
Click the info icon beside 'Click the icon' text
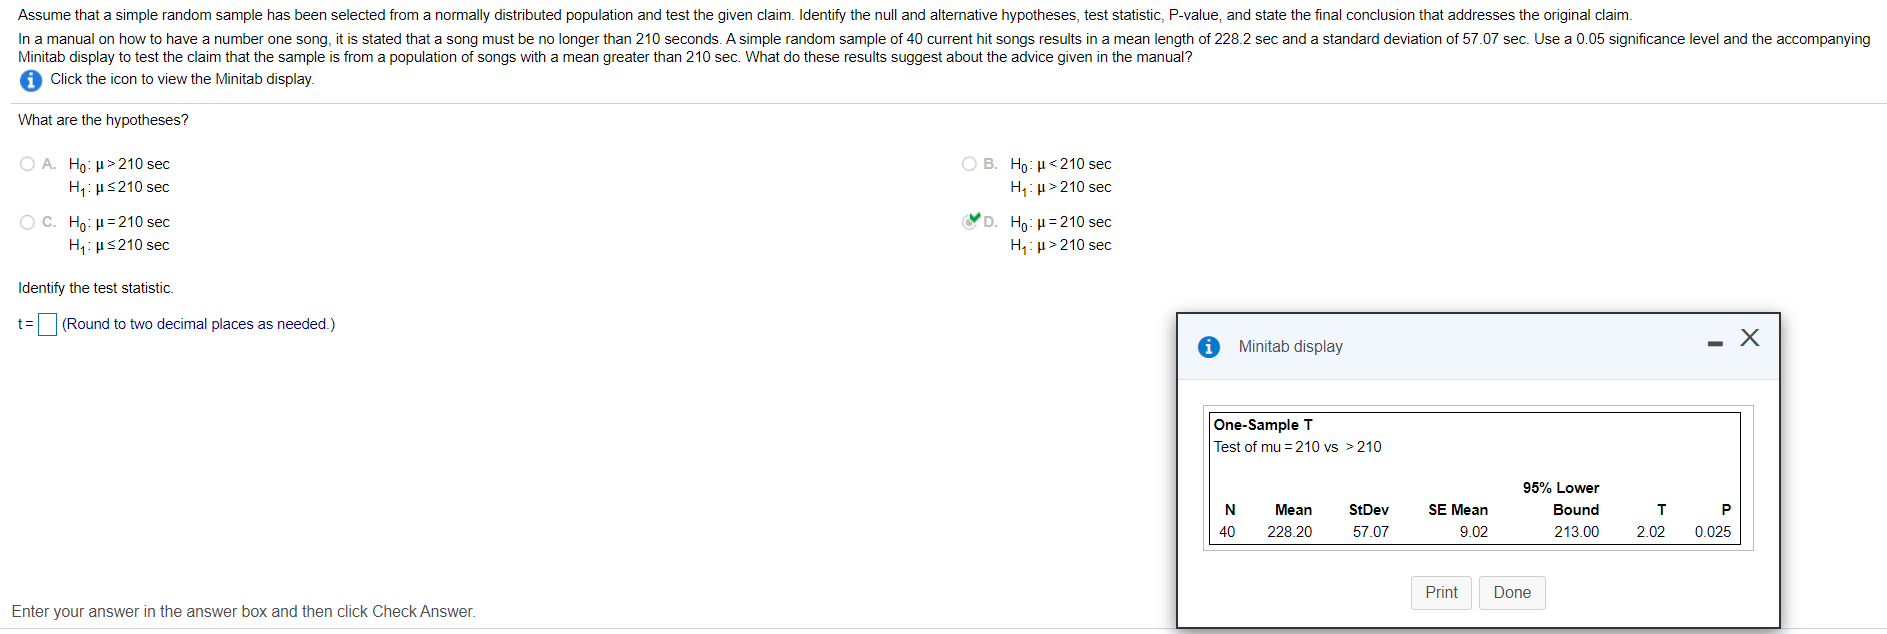(x=30, y=81)
